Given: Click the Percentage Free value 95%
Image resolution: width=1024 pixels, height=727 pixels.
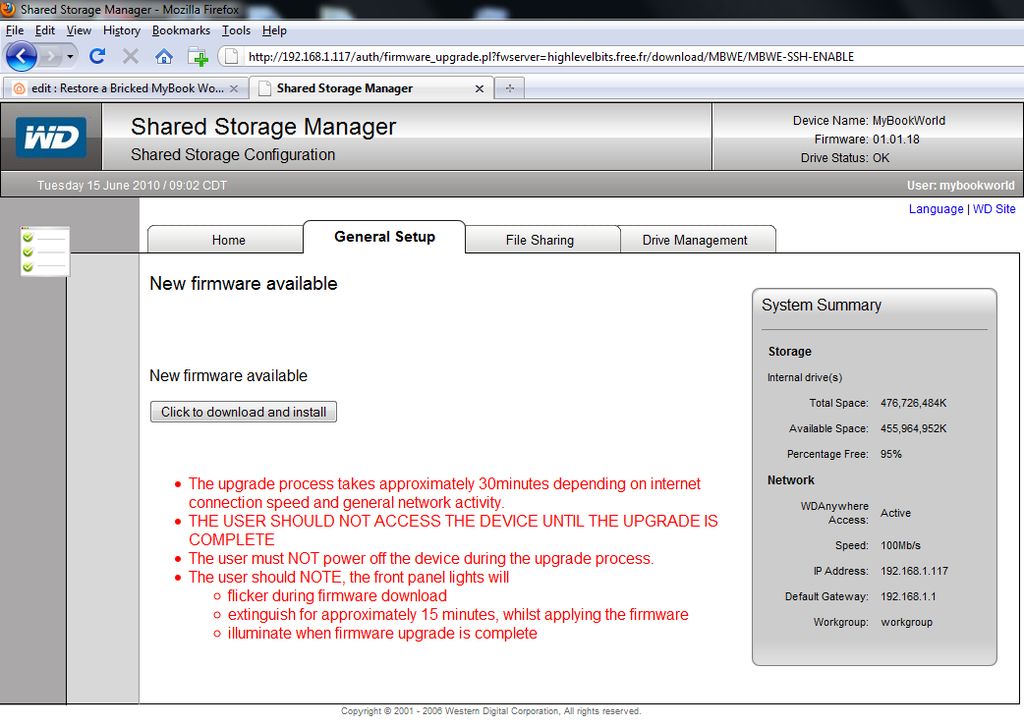Looking at the screenshot, I should [x=891, y=454].
